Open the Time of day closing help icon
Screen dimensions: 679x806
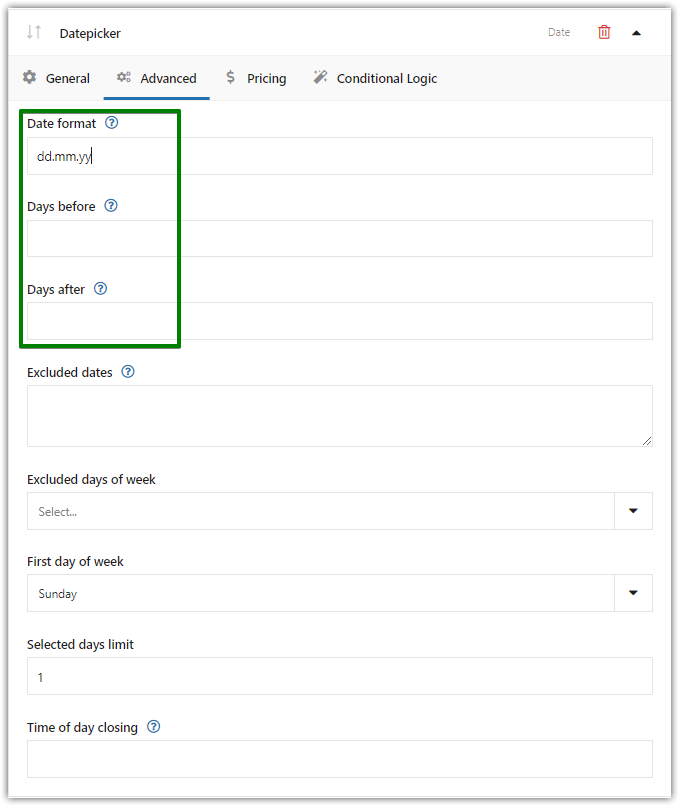click(x=154, y=727)
